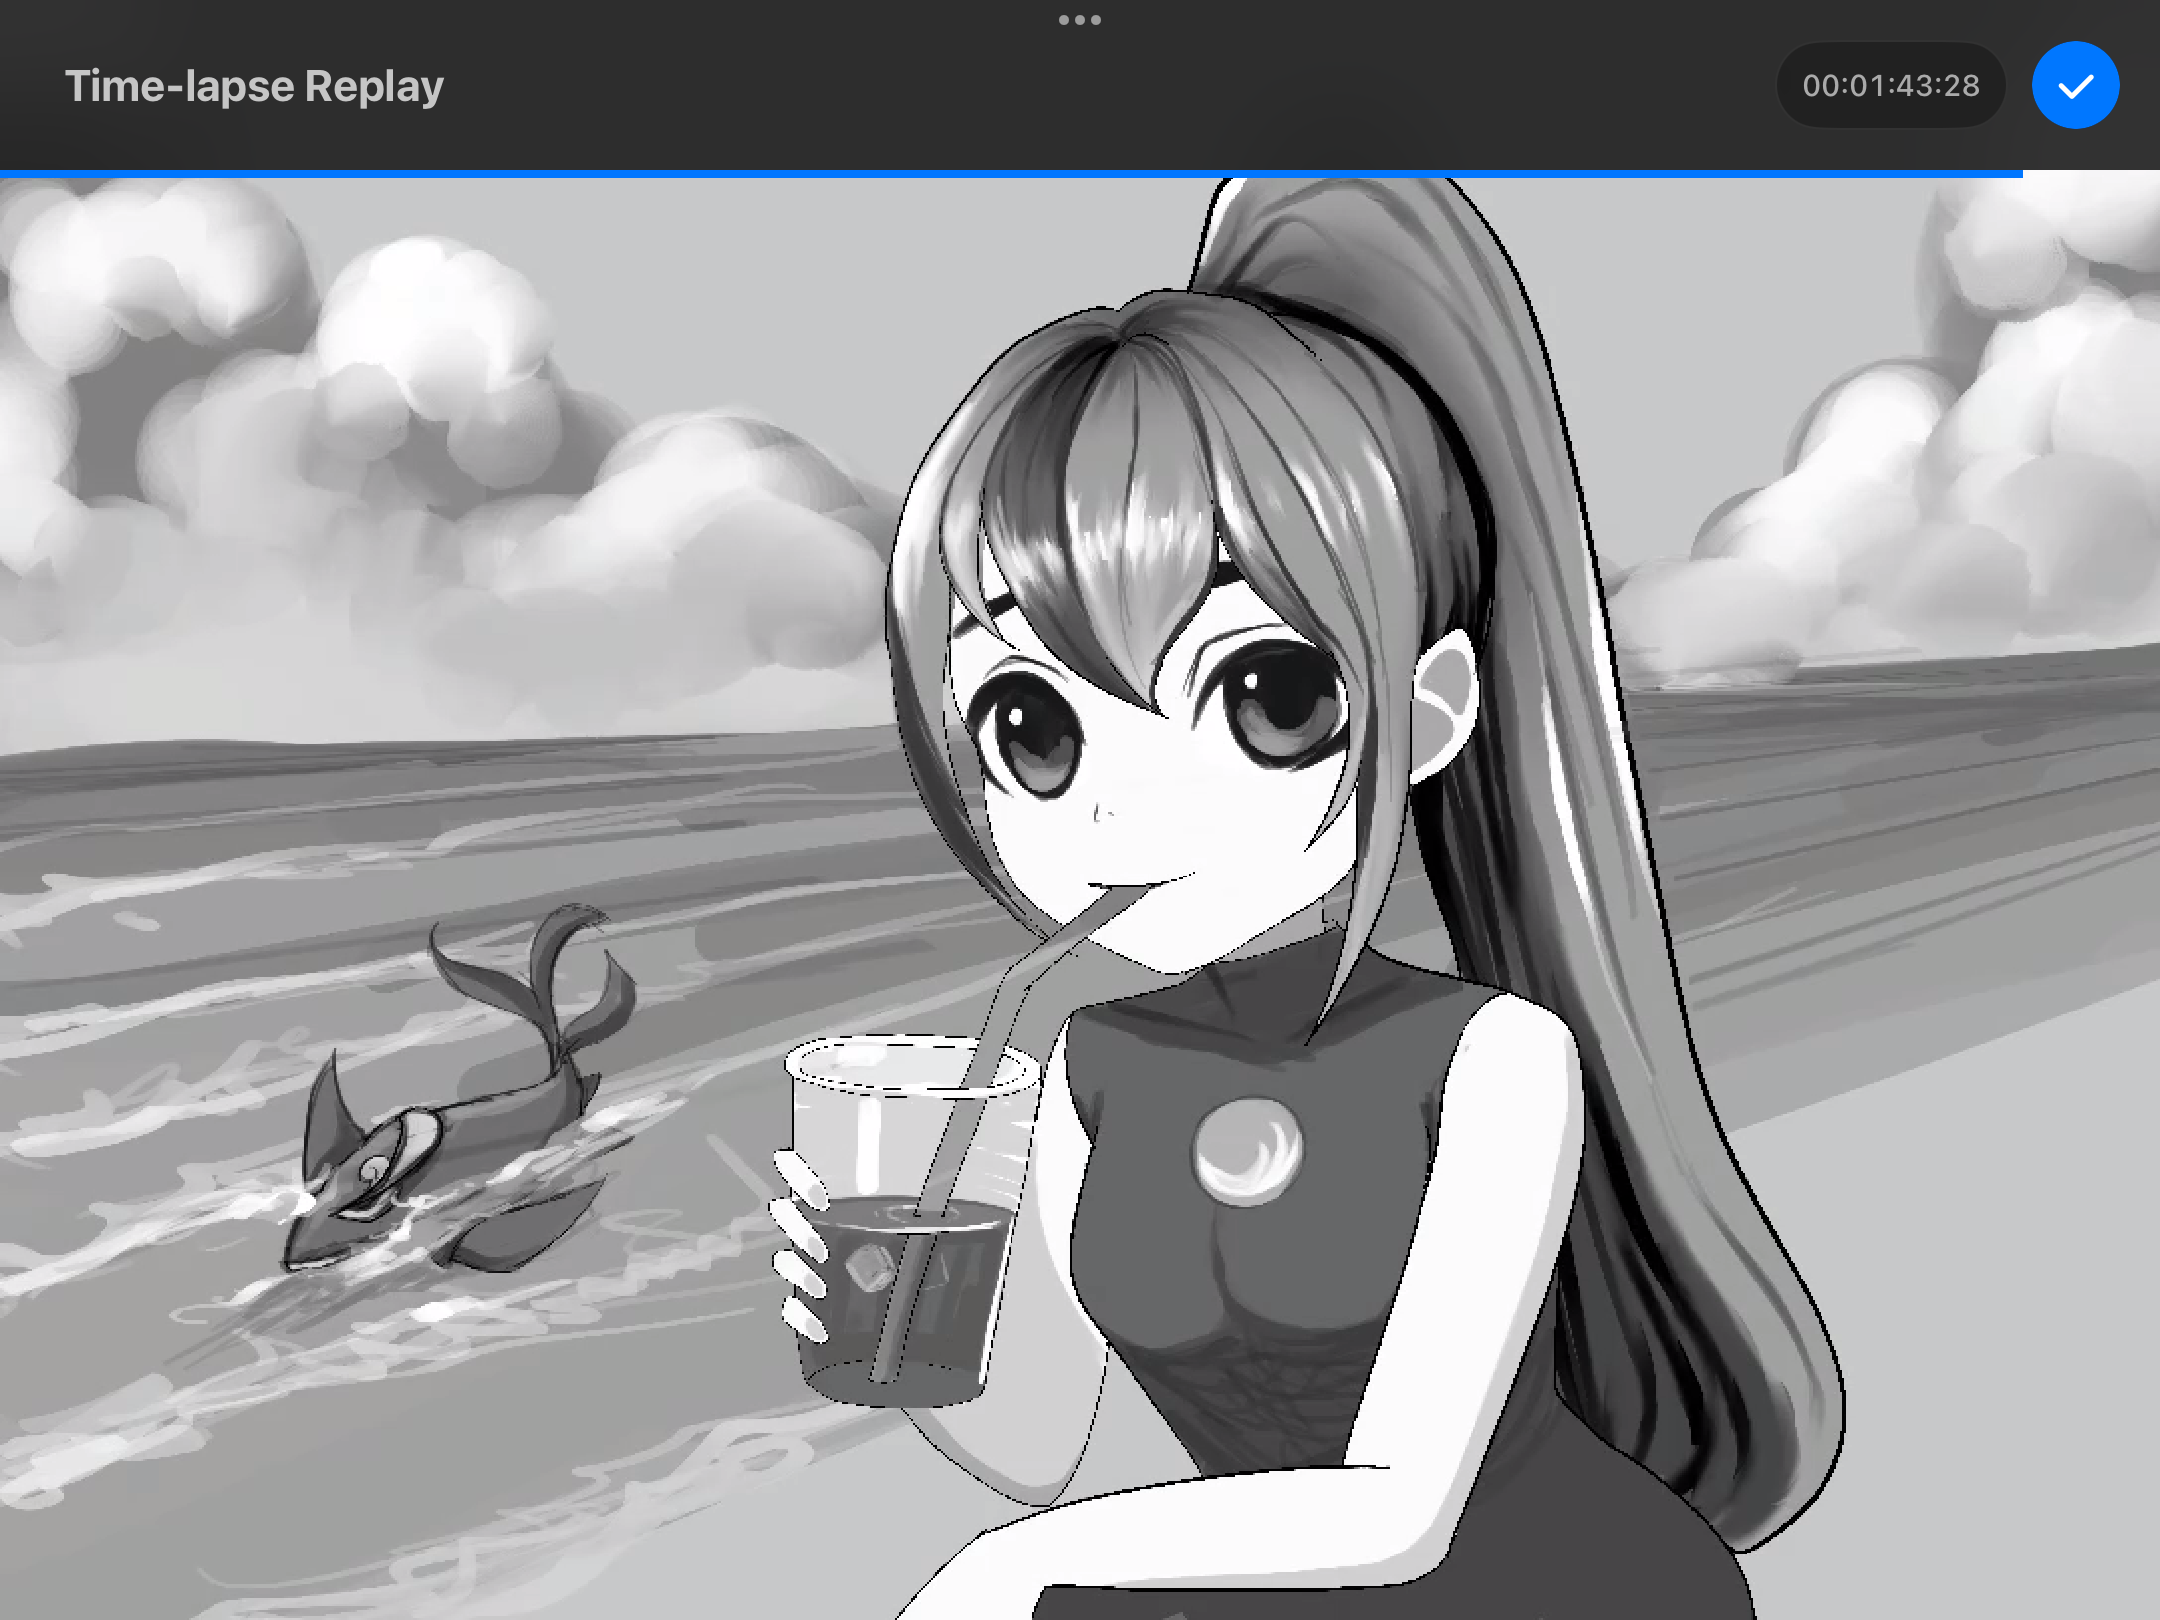The height and width of the screenshot is (1620, 2160).
Task: Open the three-dot multitasking menu at top
Action: click(1079, 20)
